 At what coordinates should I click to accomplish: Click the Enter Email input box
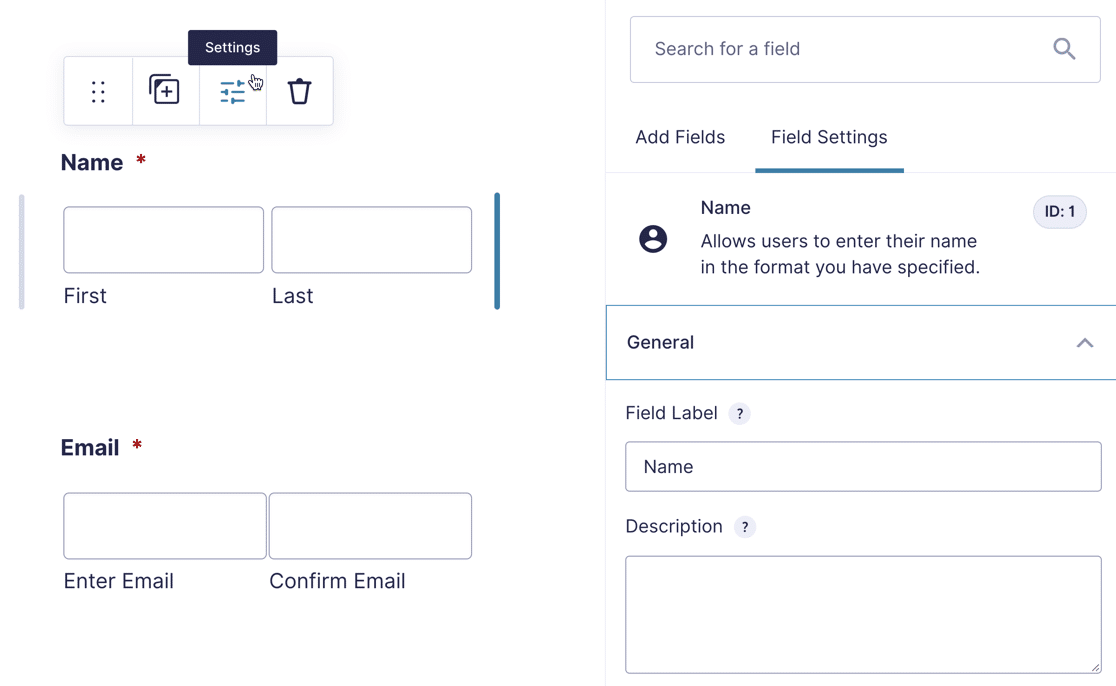(x=165, y=526)
